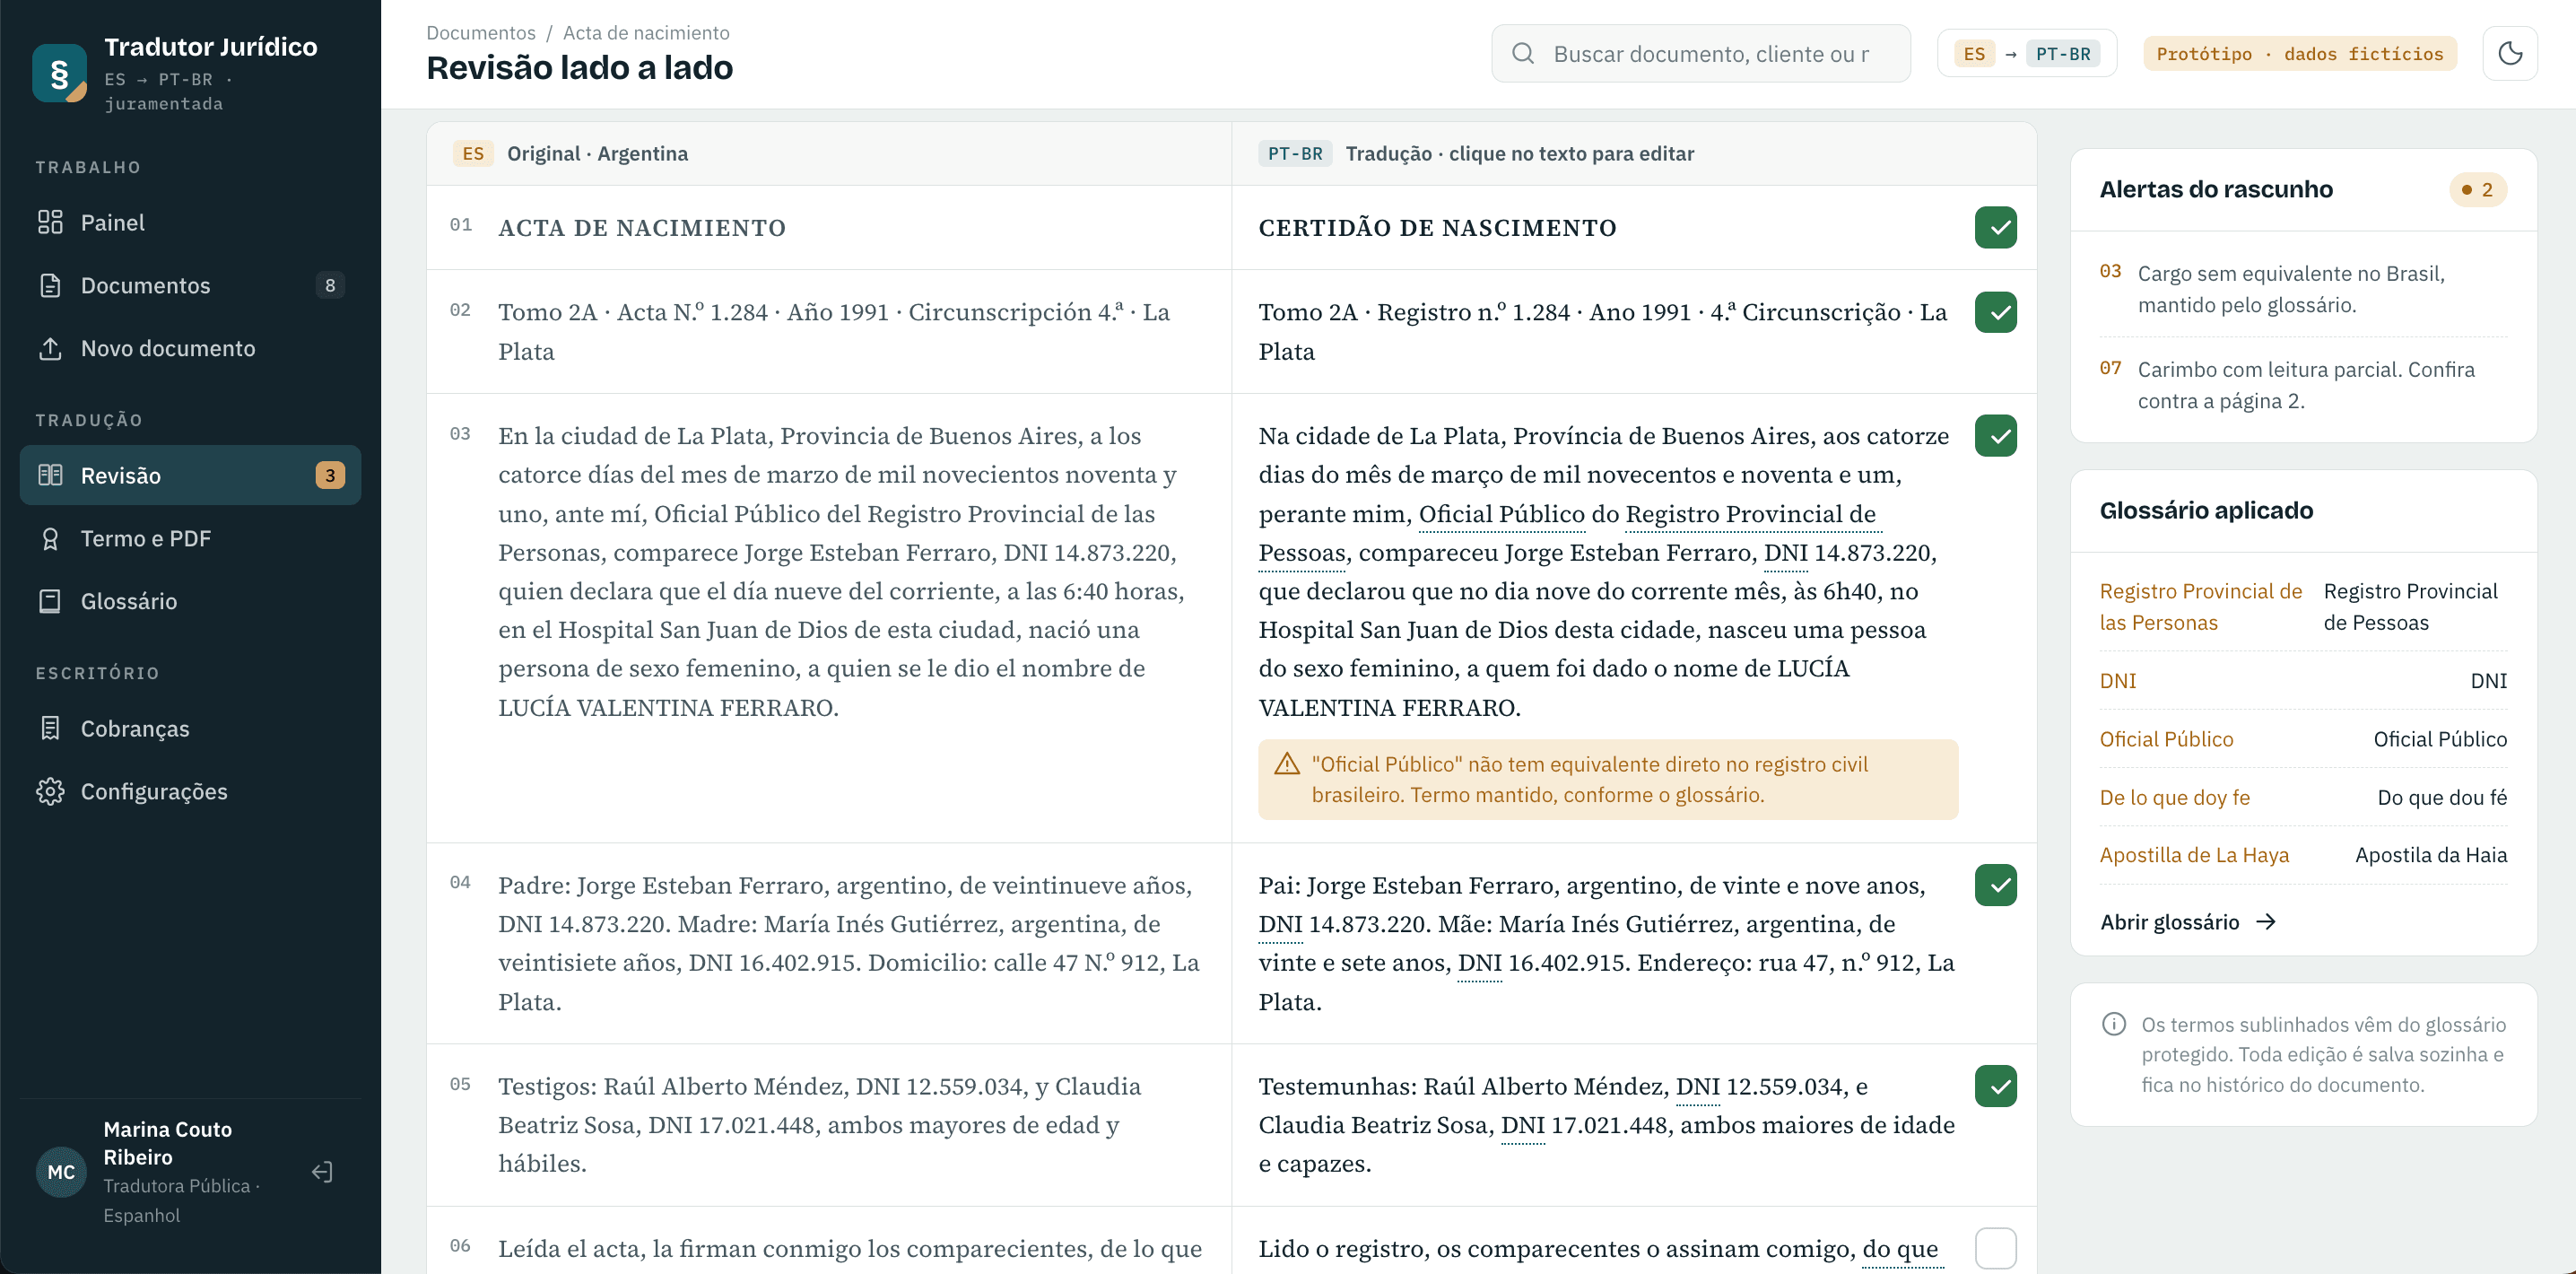Click original text of segment 05 Testigos
The width and height of the screenshot is (2576, 1274).
coord(819,1124)
